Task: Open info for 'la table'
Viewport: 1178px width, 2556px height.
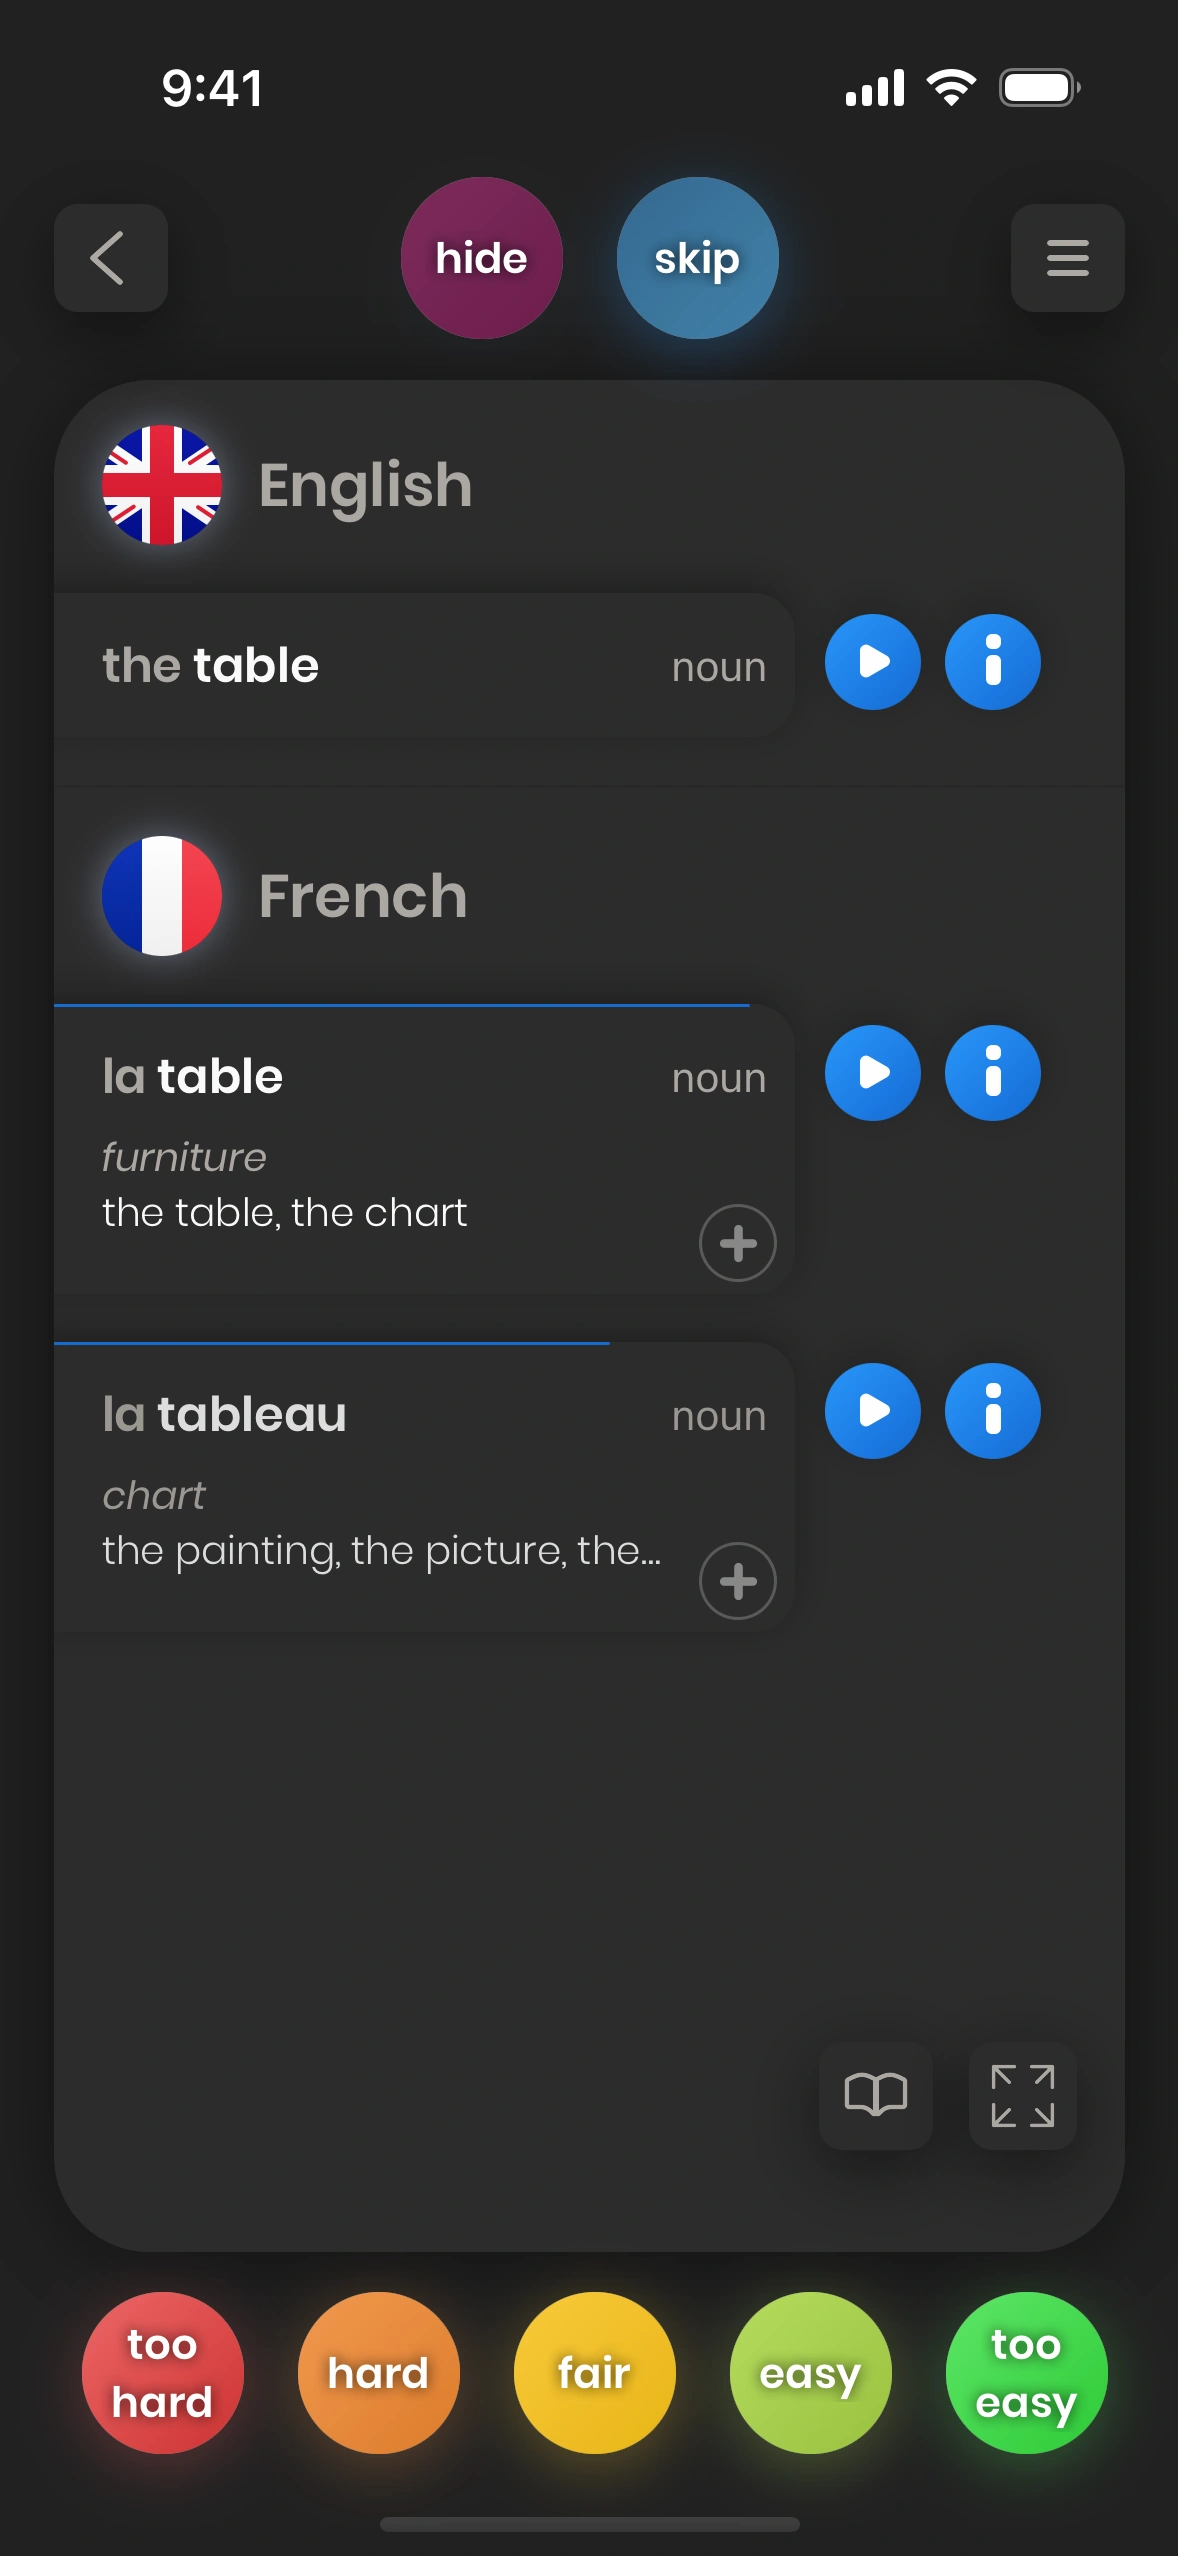Action: pos(992,1073)
